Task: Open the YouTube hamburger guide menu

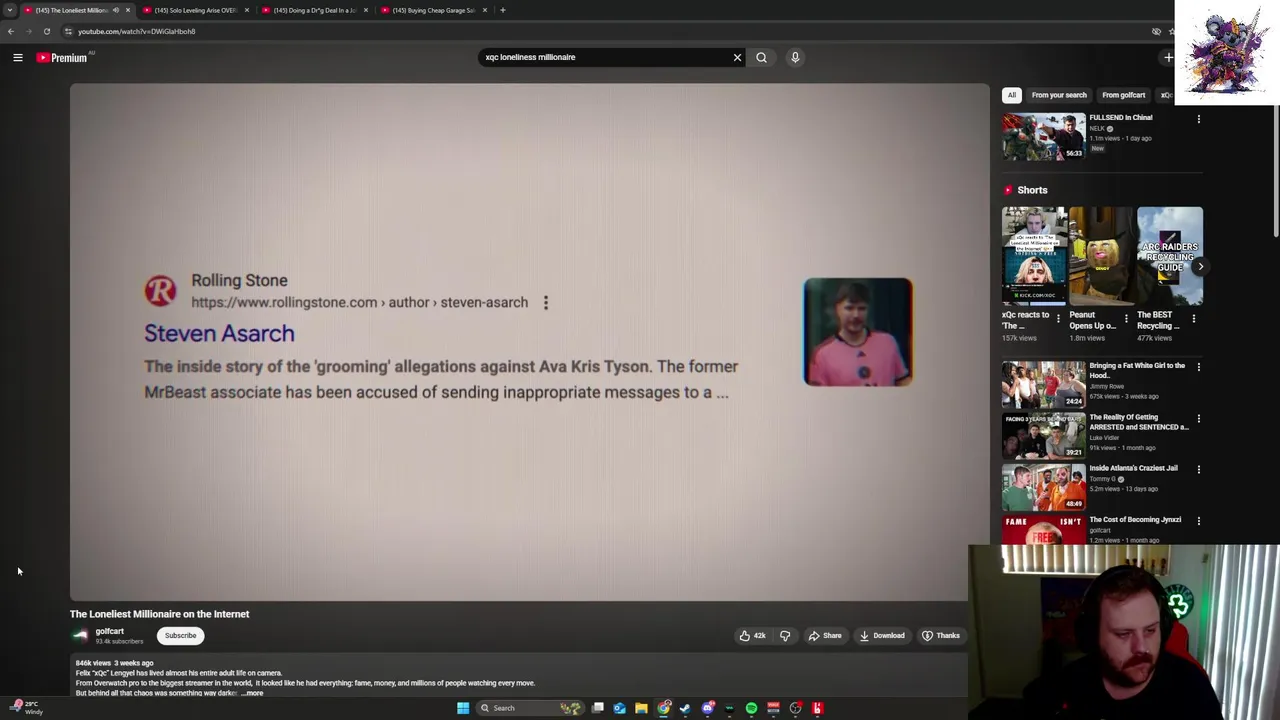Action: (x=18, y=58)
